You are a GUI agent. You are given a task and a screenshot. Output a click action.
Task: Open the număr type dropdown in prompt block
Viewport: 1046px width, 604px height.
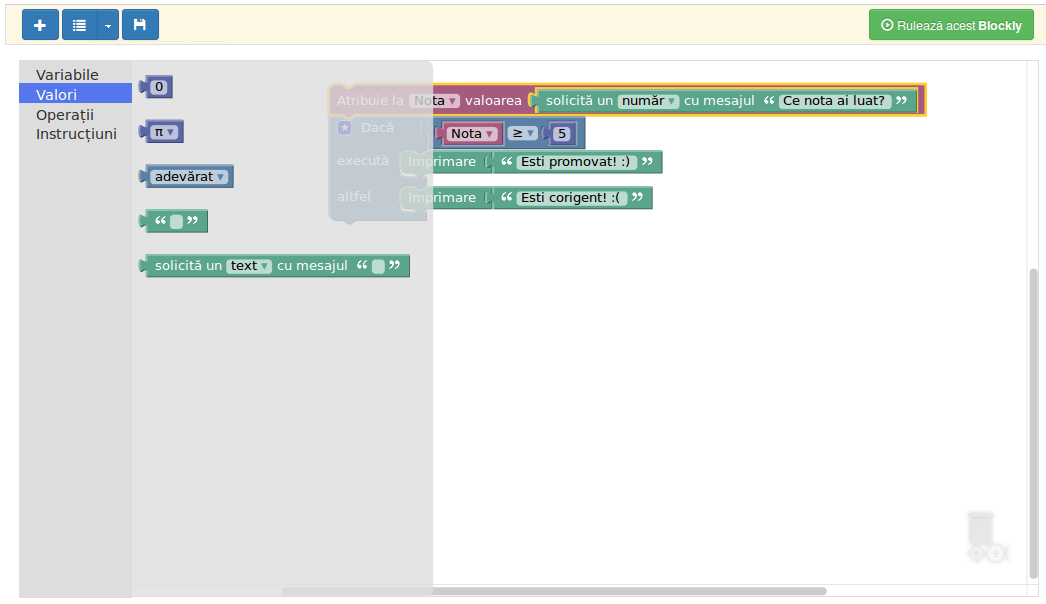[x=648, y=101]
